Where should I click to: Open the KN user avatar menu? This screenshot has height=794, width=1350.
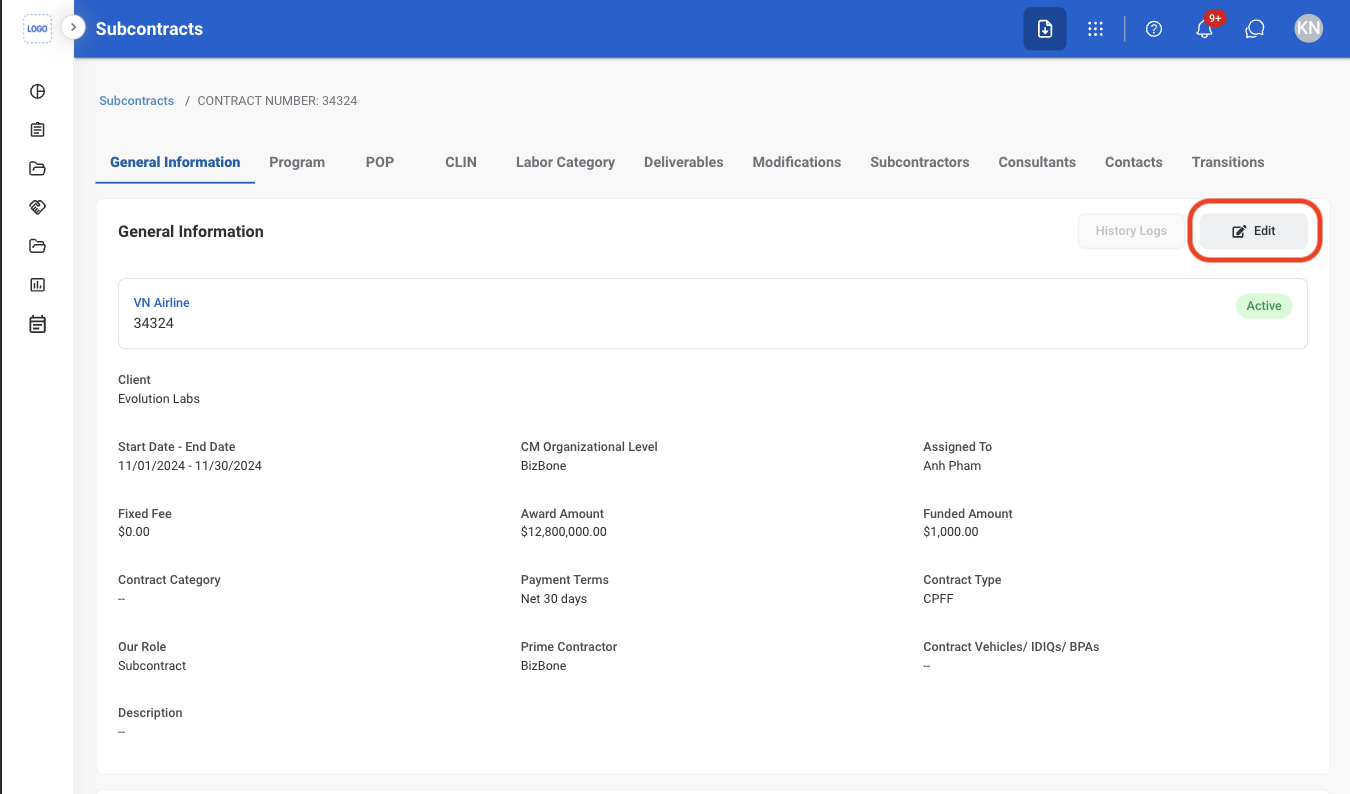[1308, 29]
